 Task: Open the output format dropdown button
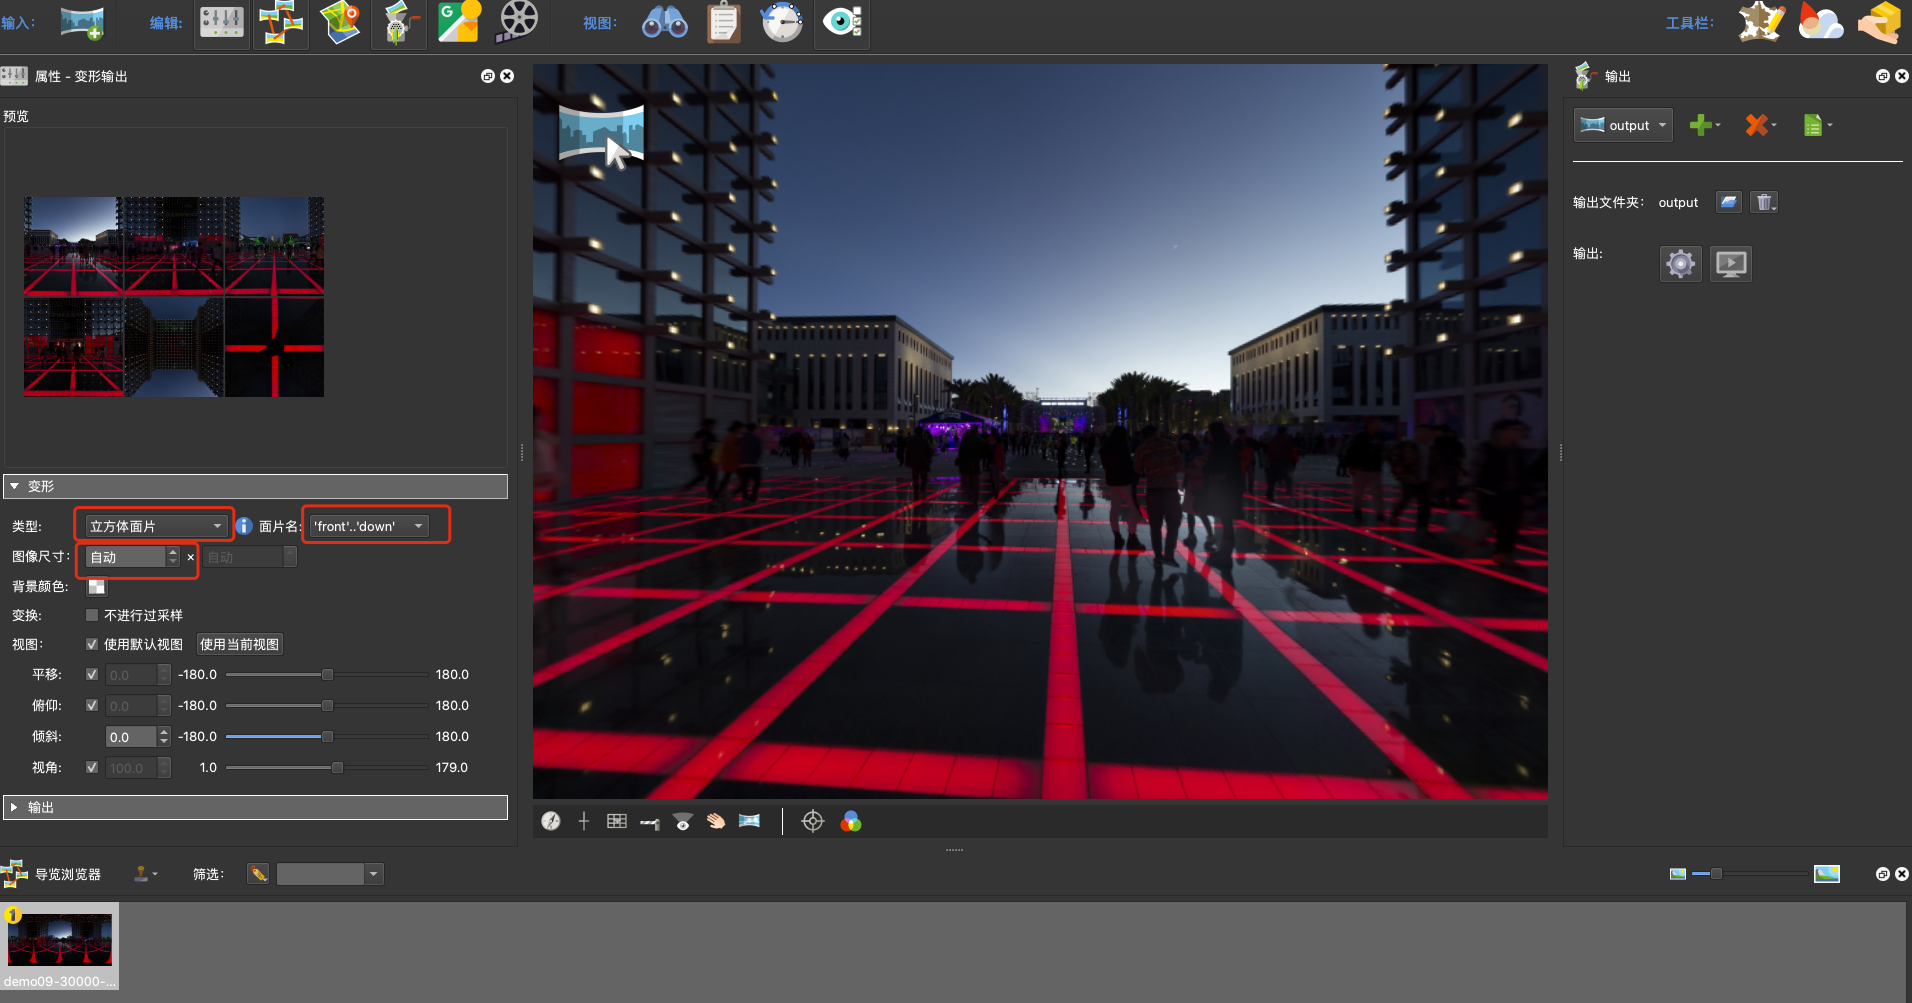click(1622, 125)
